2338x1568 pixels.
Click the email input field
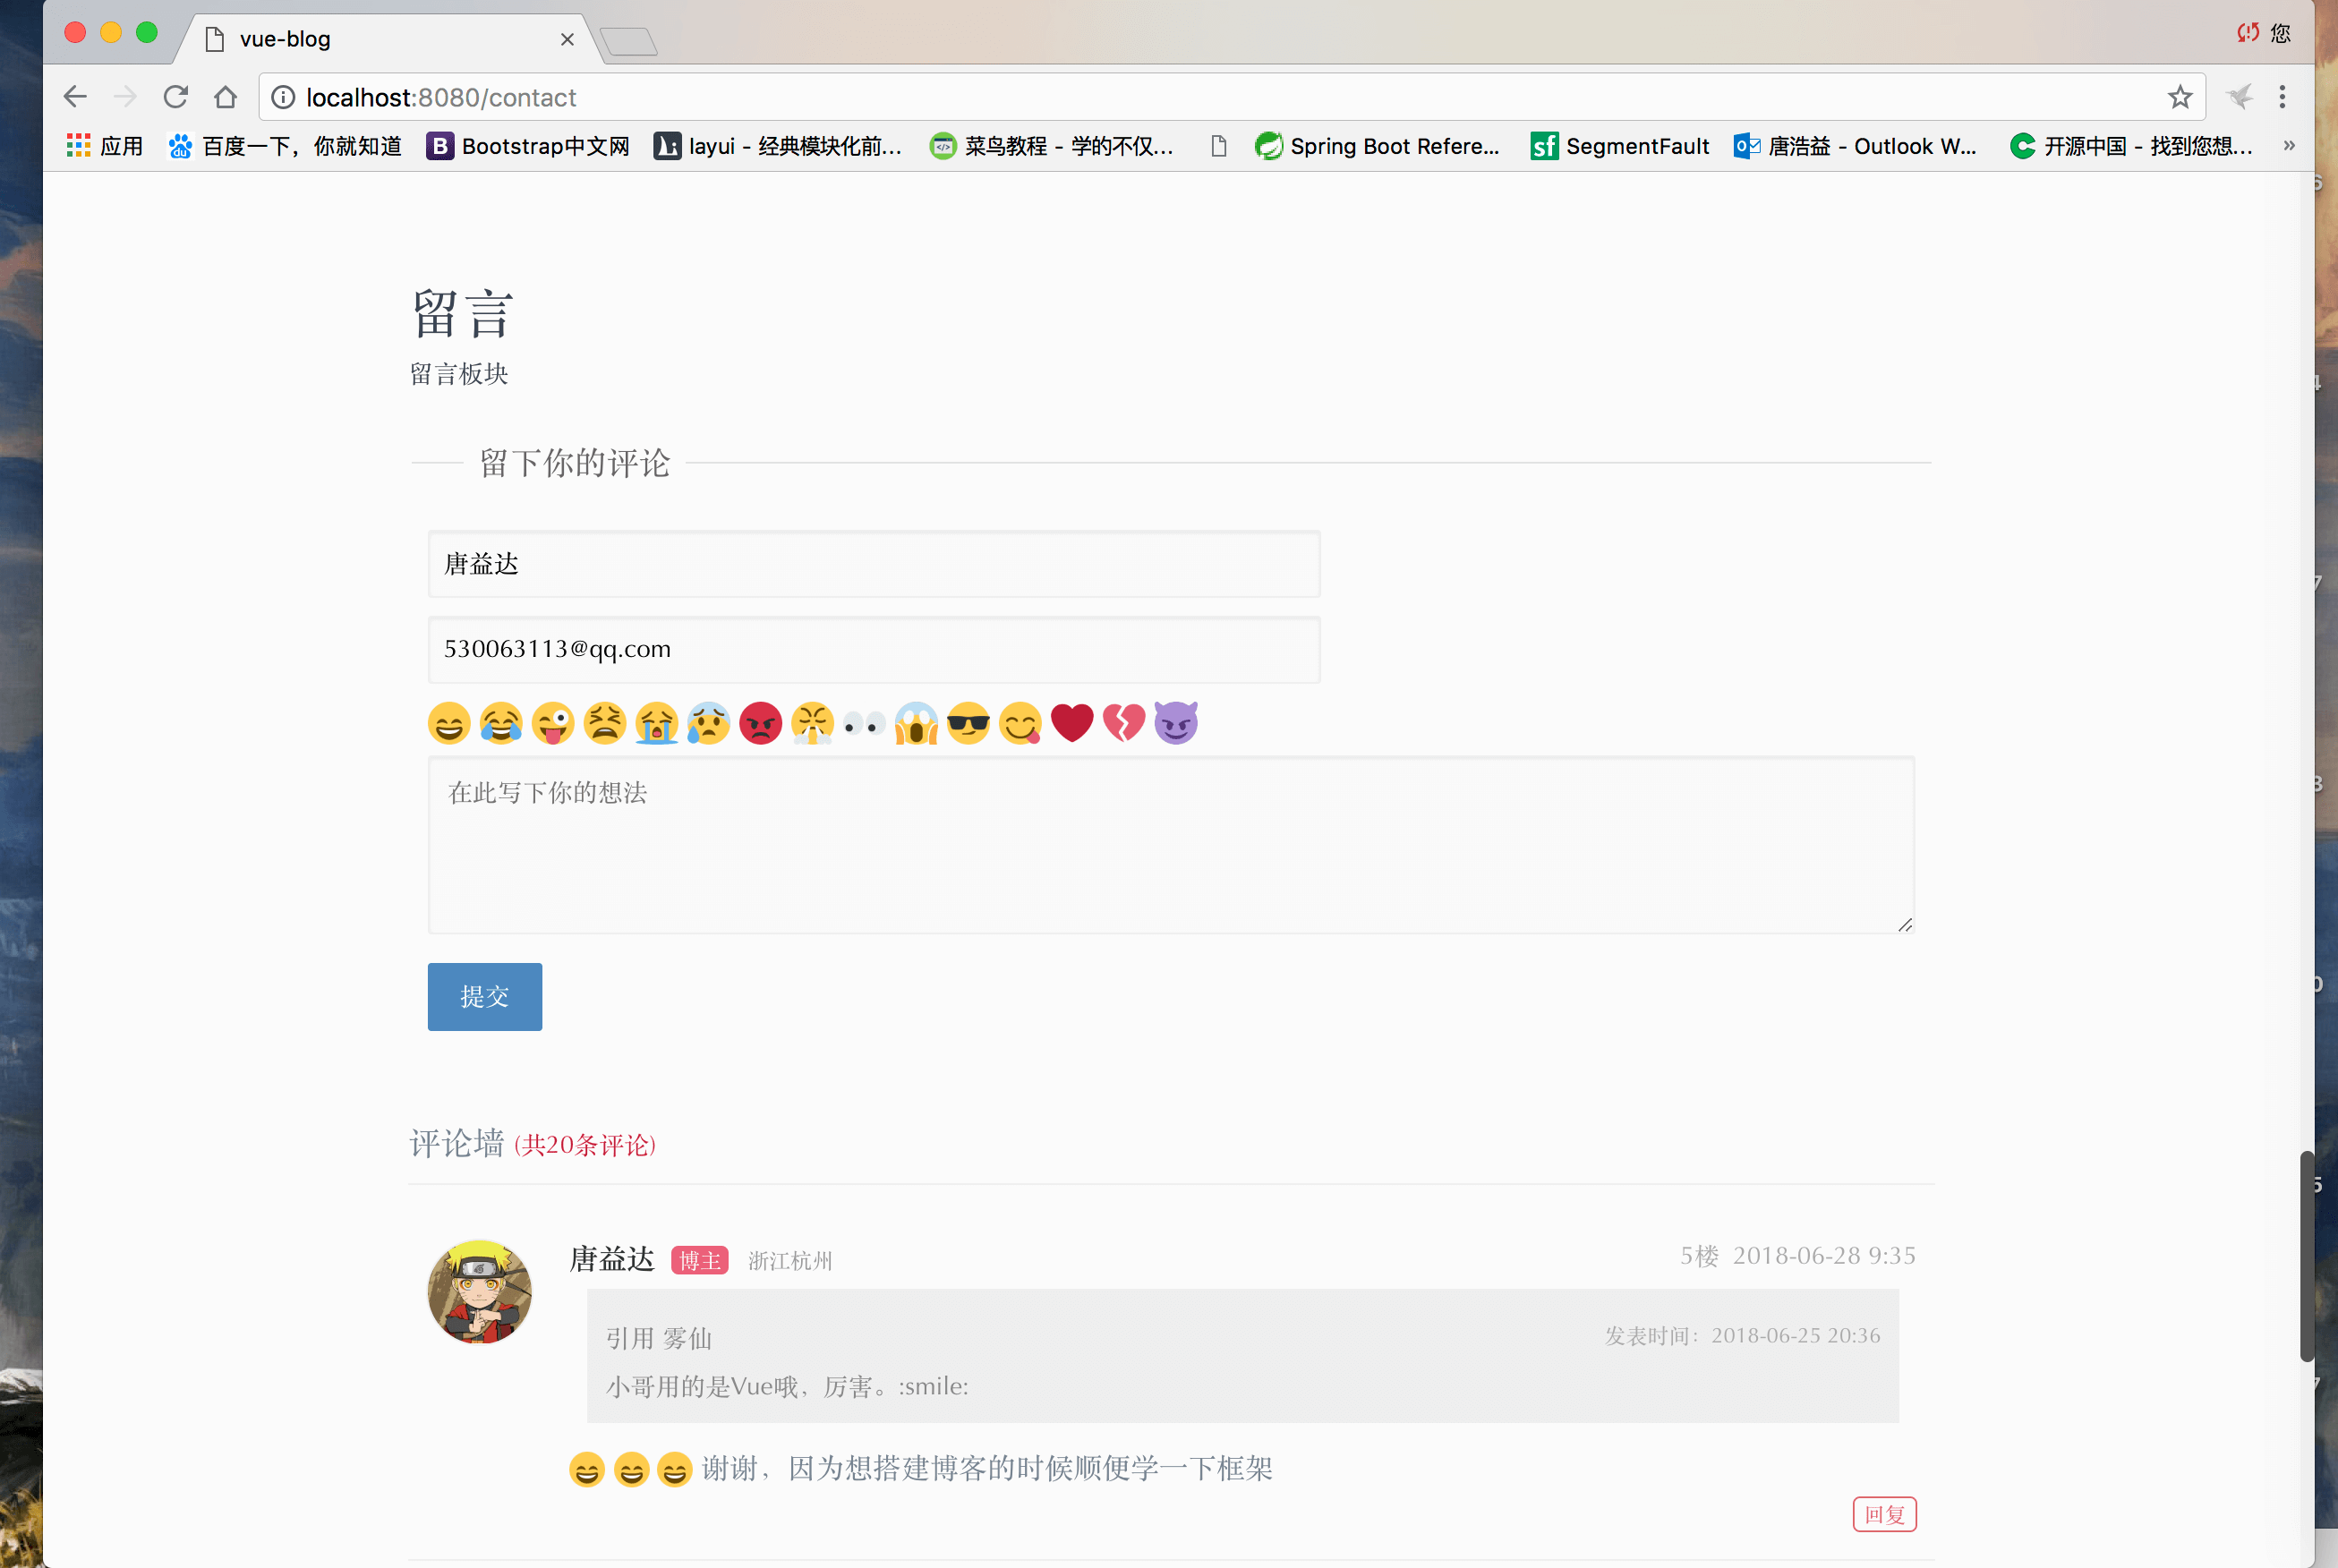click(873, 650)
